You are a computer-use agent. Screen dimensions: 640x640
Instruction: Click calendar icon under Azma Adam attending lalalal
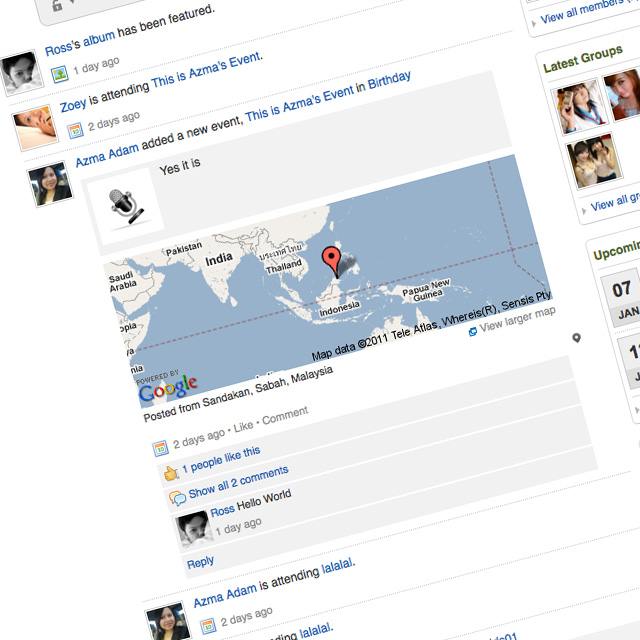pyautogui.click(x=208, y=626)
